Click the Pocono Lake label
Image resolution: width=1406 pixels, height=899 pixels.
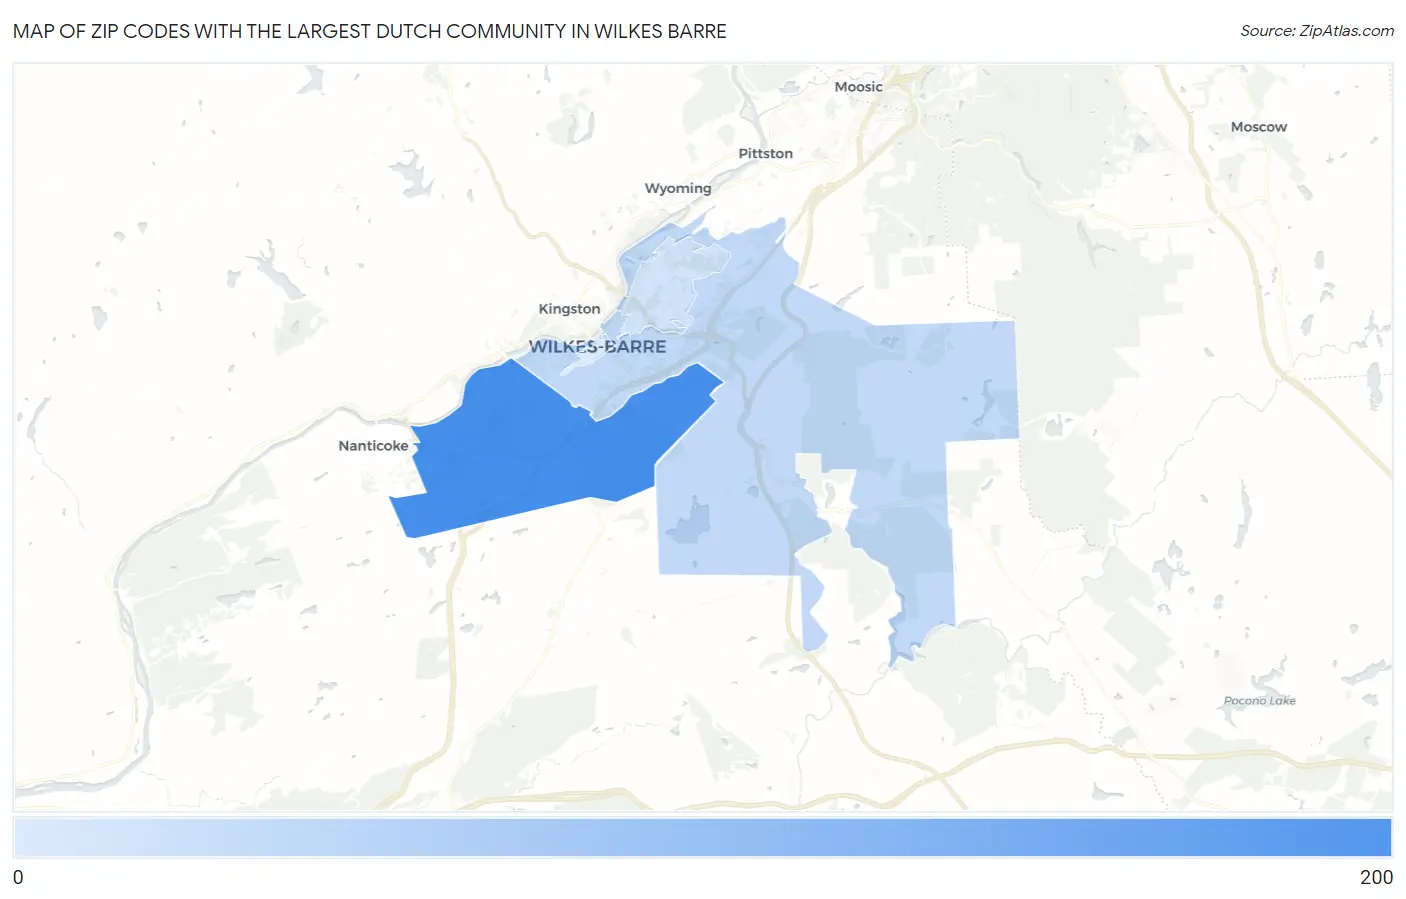tap(1259, 701)
